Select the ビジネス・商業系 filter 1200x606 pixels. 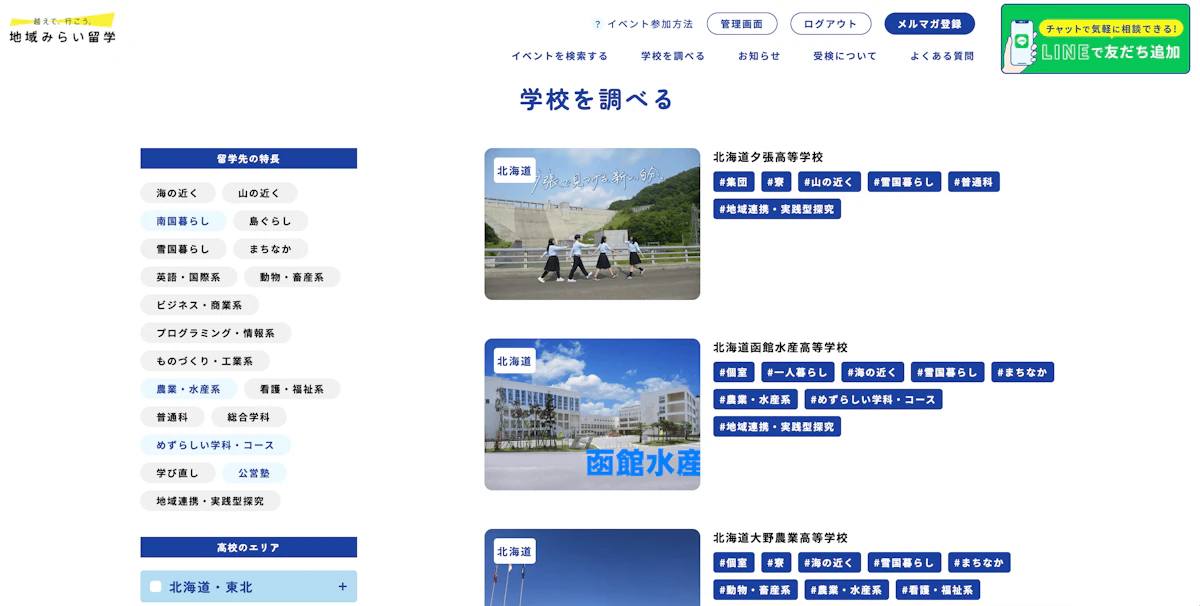[x=199, y=305]
